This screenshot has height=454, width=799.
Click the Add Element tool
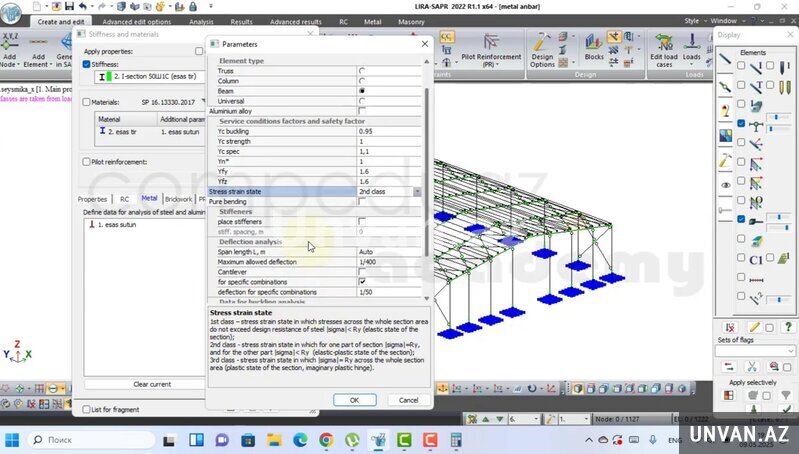[38, 50]
